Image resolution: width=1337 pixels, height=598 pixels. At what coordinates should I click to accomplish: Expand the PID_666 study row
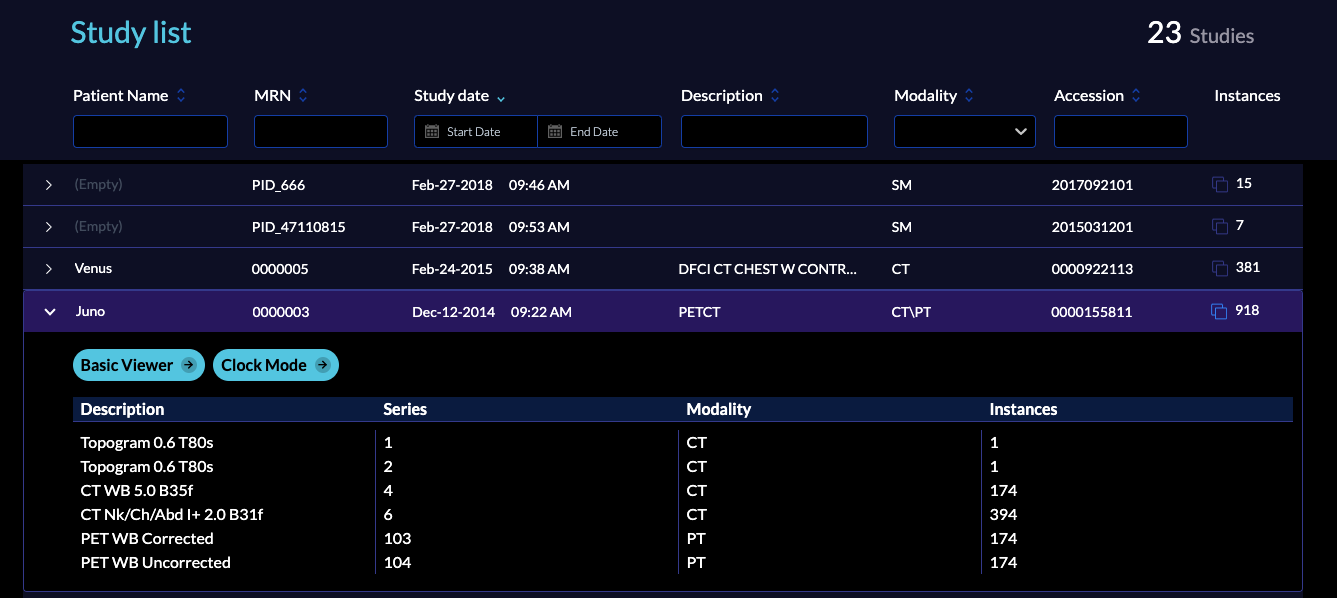coord(49,185)
